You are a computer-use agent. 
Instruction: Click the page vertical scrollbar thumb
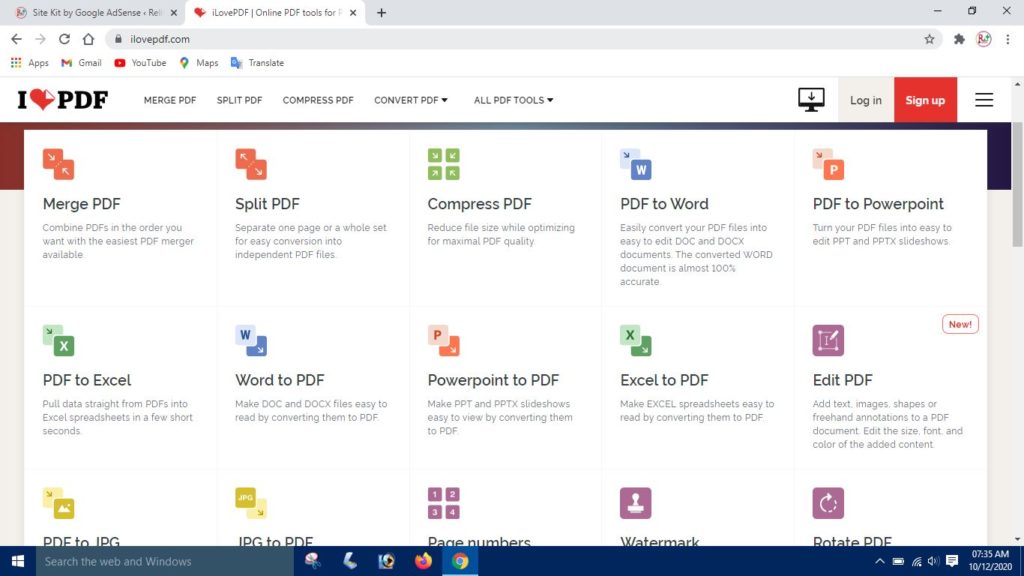(x=1017, y=184)
